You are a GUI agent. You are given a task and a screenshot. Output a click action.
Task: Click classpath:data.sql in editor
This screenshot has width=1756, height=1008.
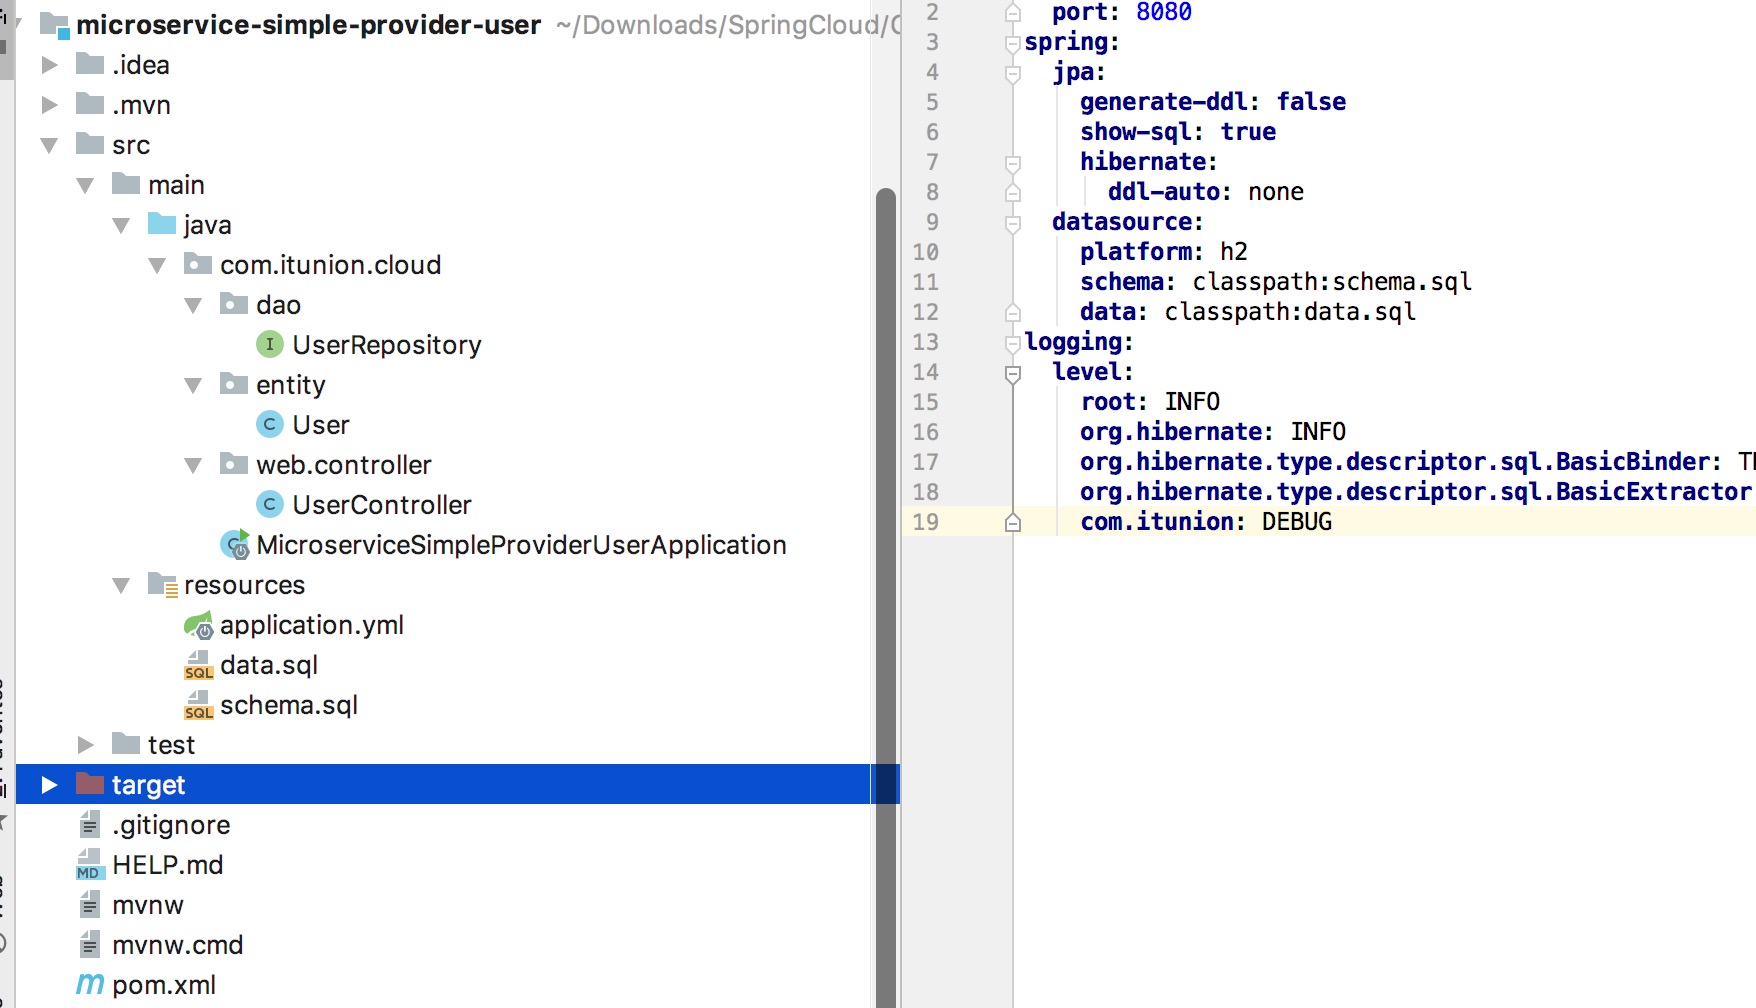point(1290,312)
